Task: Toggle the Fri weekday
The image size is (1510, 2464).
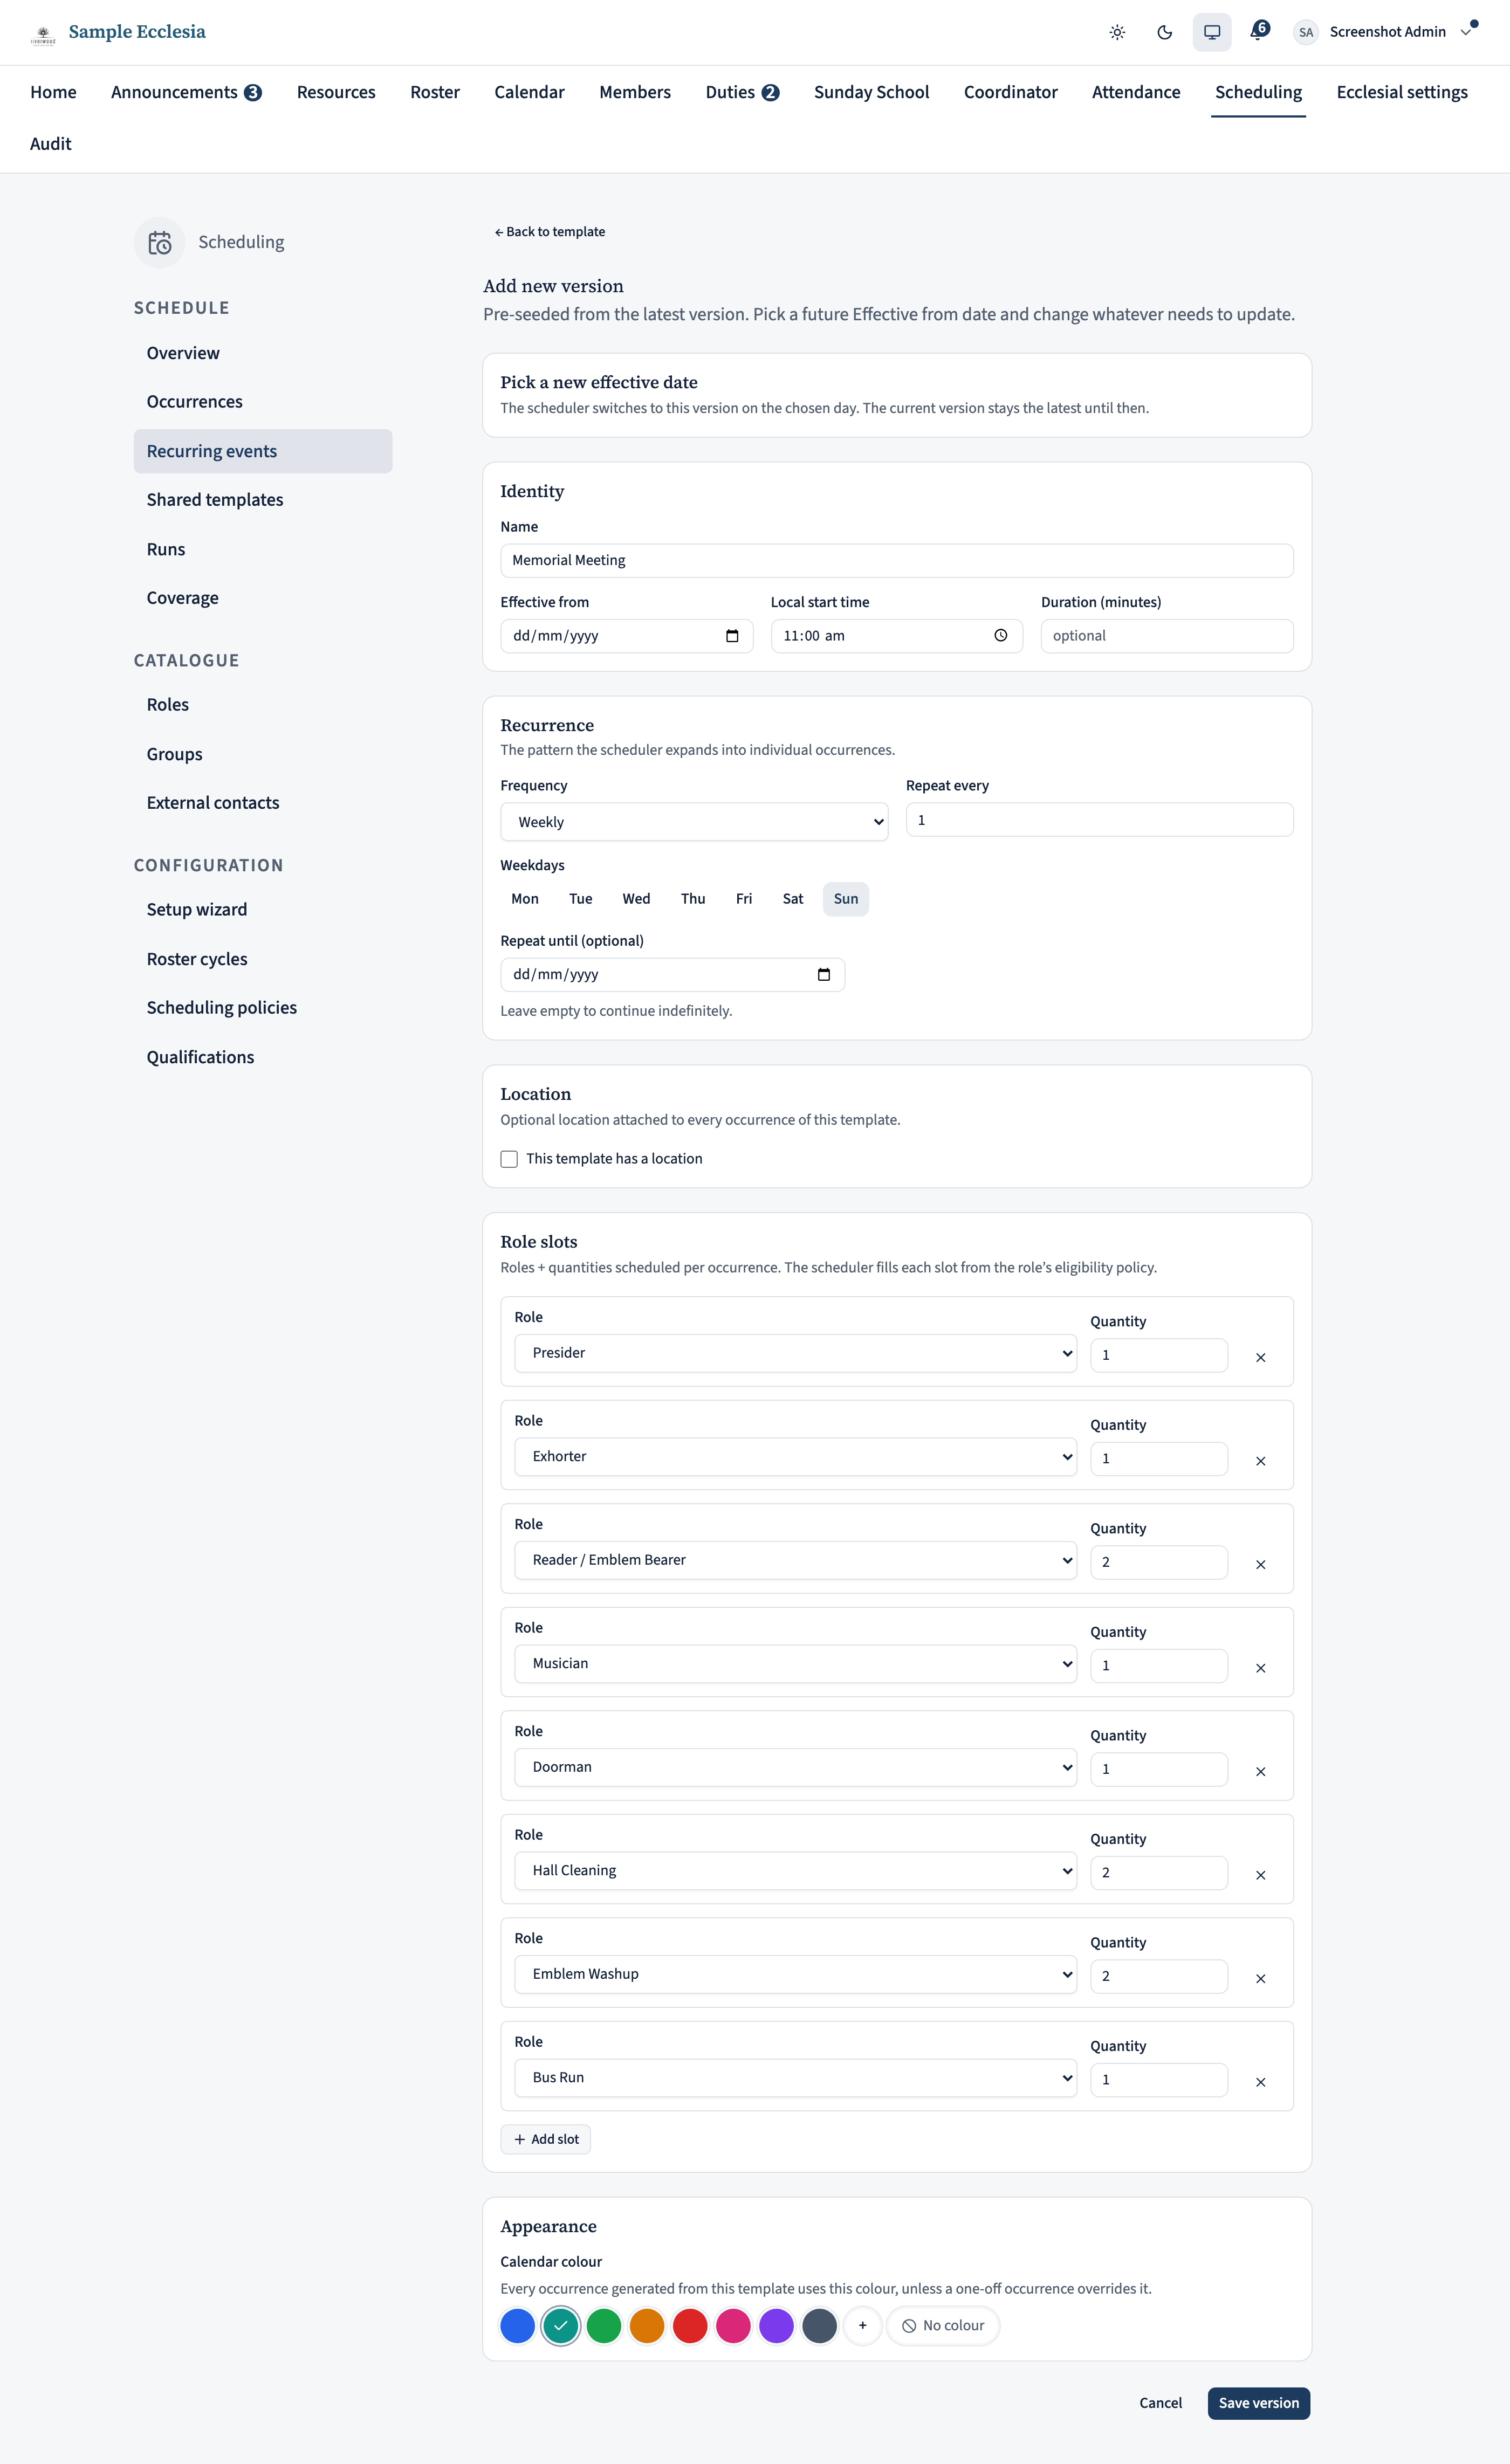Action: 744,899
